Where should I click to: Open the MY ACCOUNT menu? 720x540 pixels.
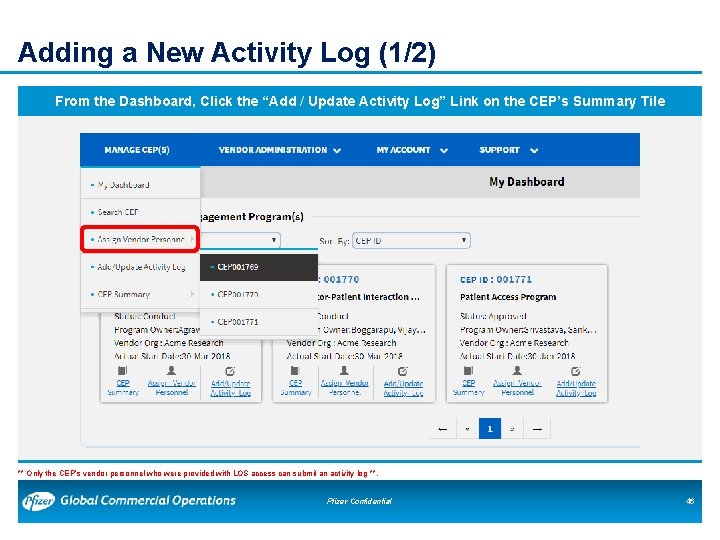pyautogui.click(x=403, y=150)
